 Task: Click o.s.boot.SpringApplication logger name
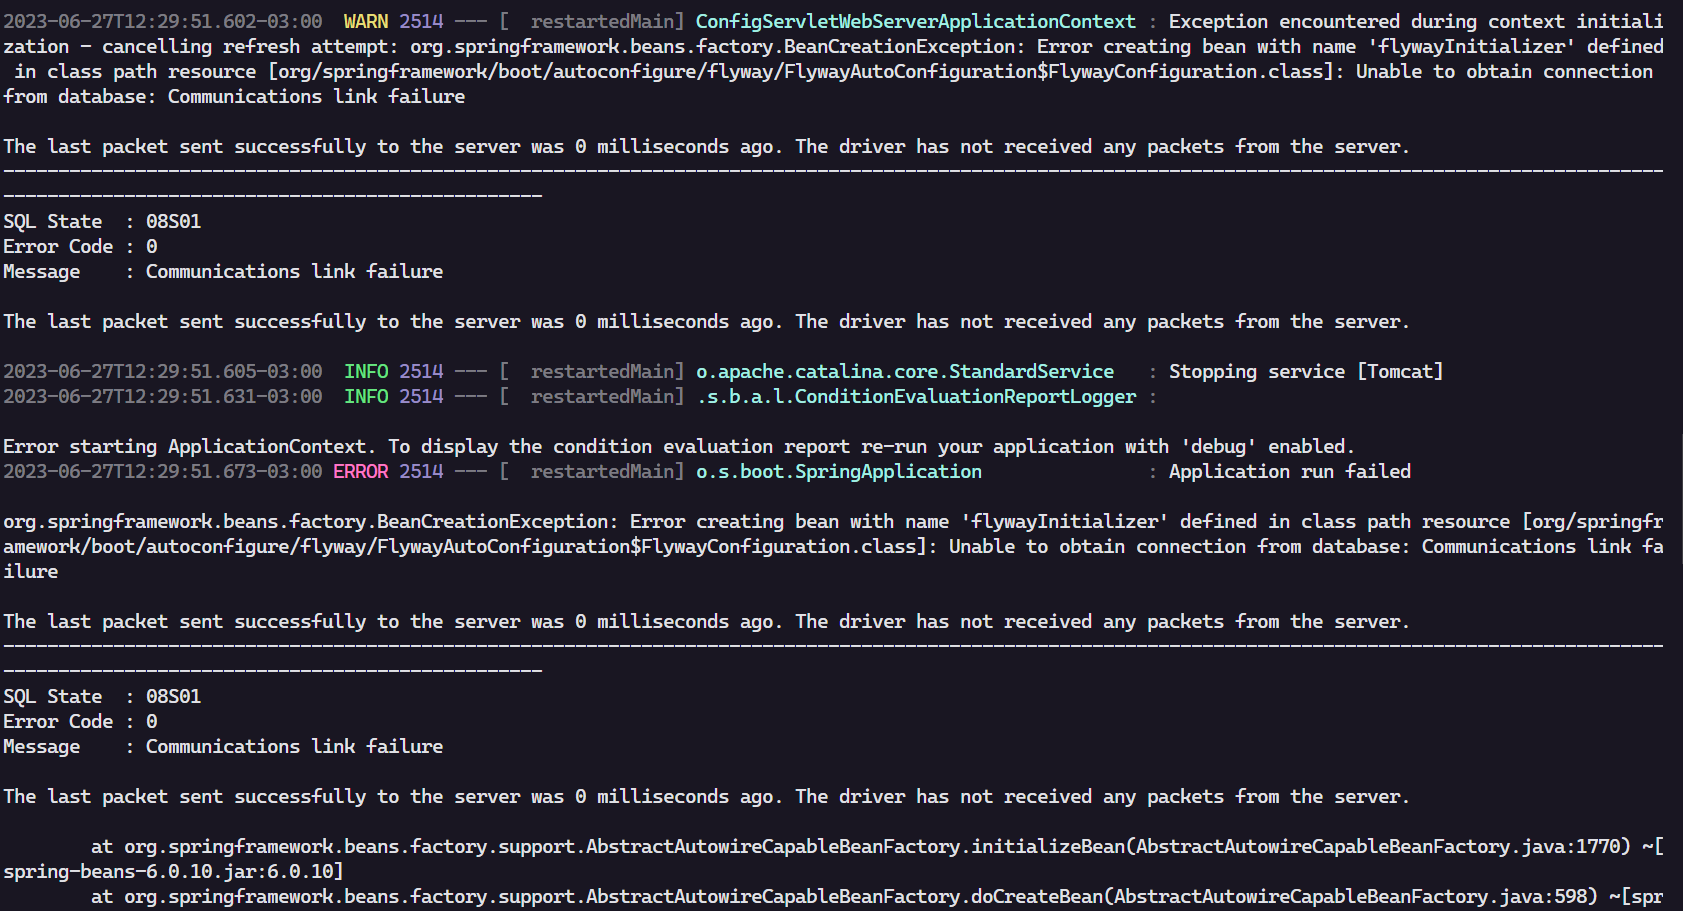pos(839,471)
